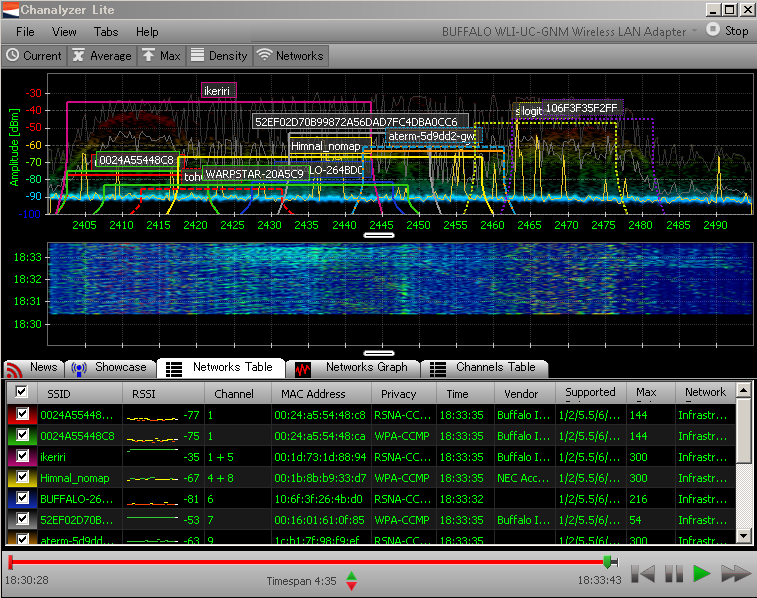757x598 pixels.
Task: Click the Channels Table list icon
Action: click(x=438, y=369)
